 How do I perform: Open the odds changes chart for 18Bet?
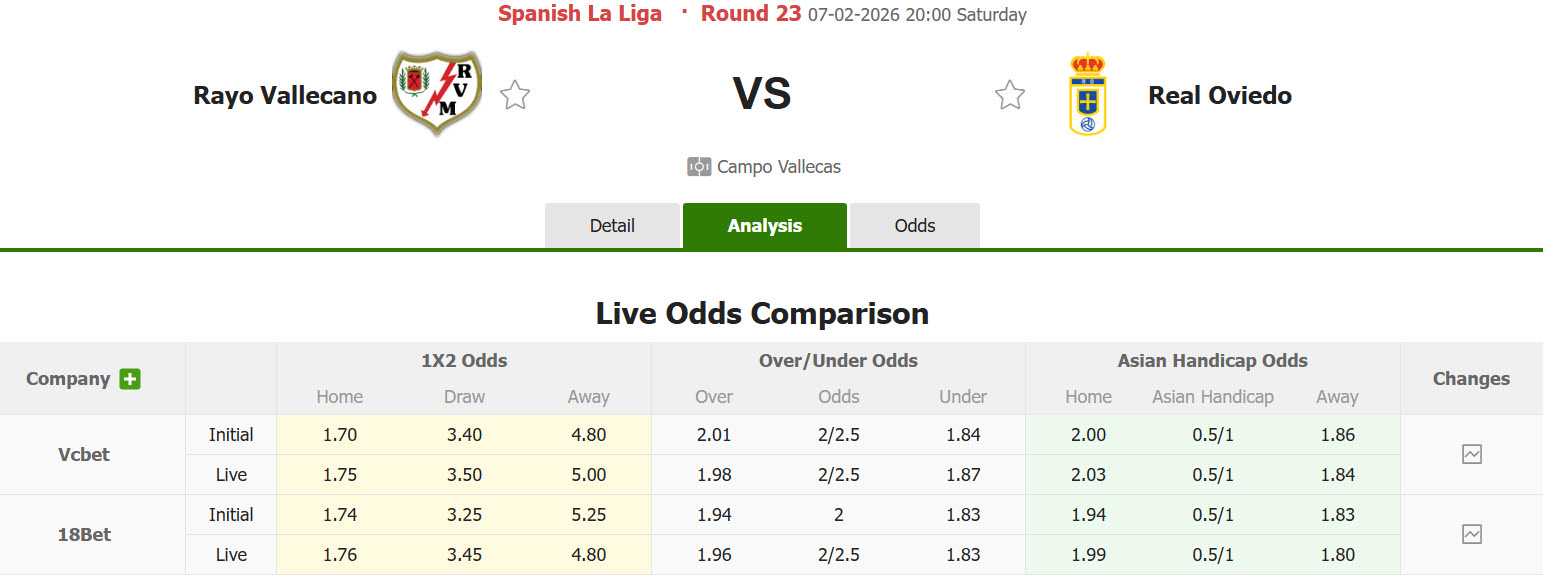point(1471,534)
